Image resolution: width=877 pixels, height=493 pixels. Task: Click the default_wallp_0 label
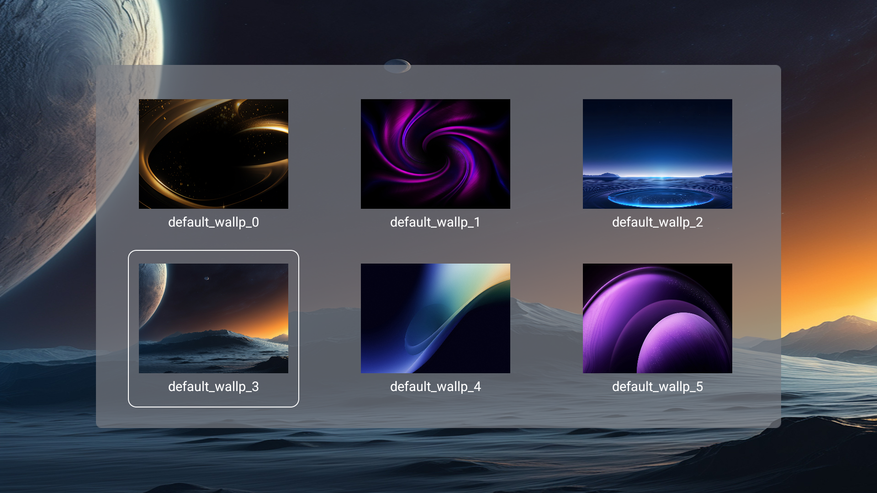click(x=213, y=222)
